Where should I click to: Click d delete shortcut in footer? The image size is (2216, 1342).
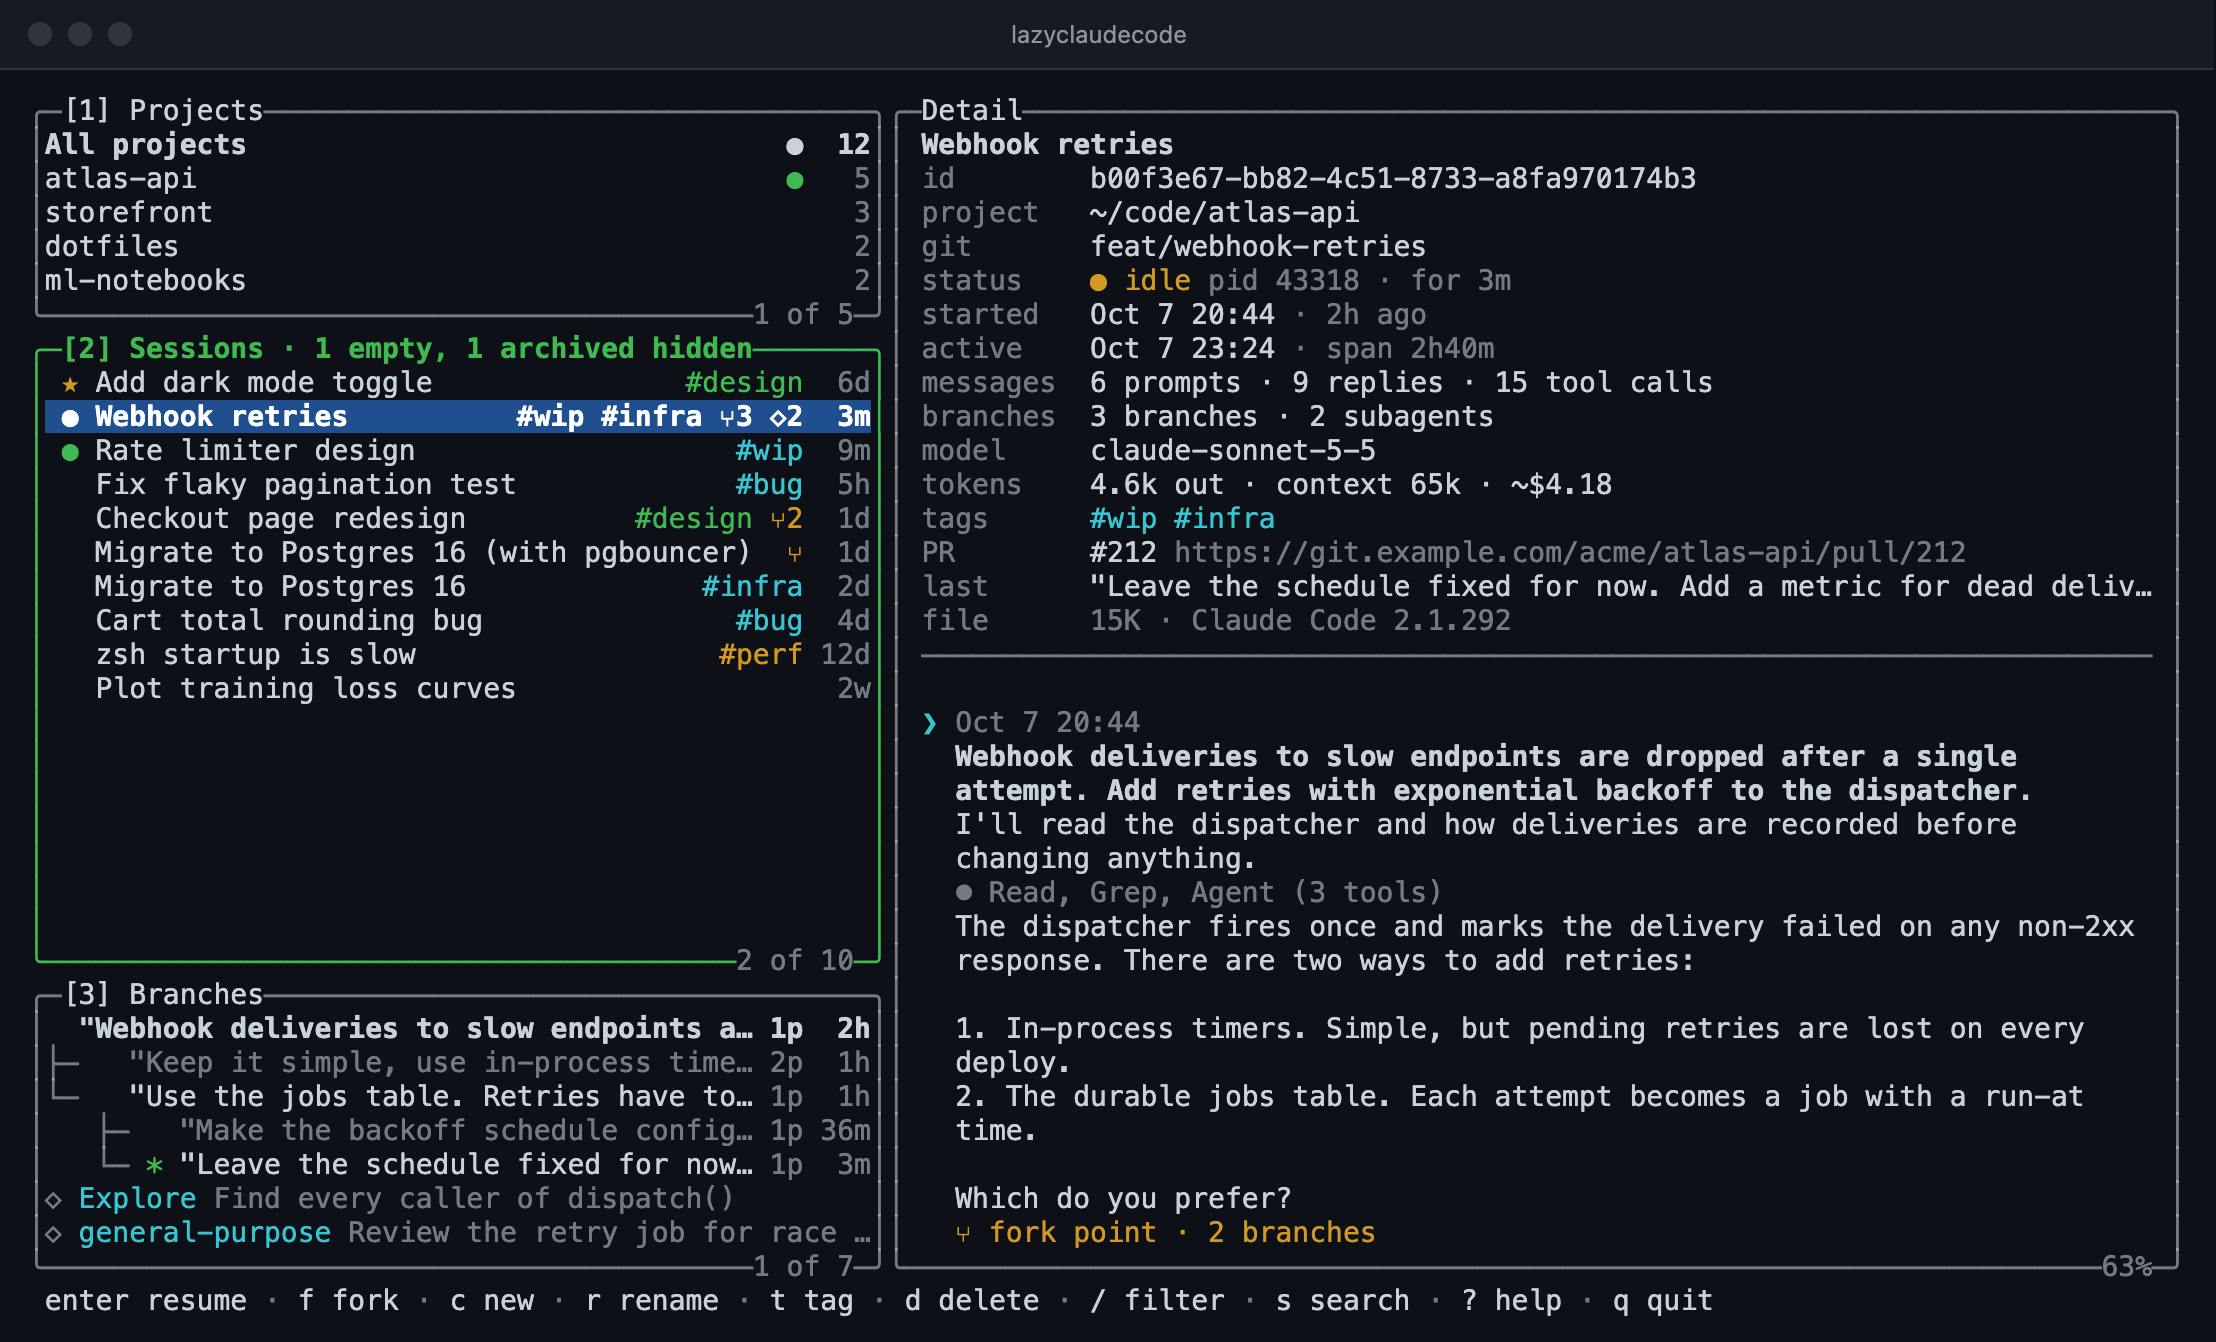(971, 1301)
